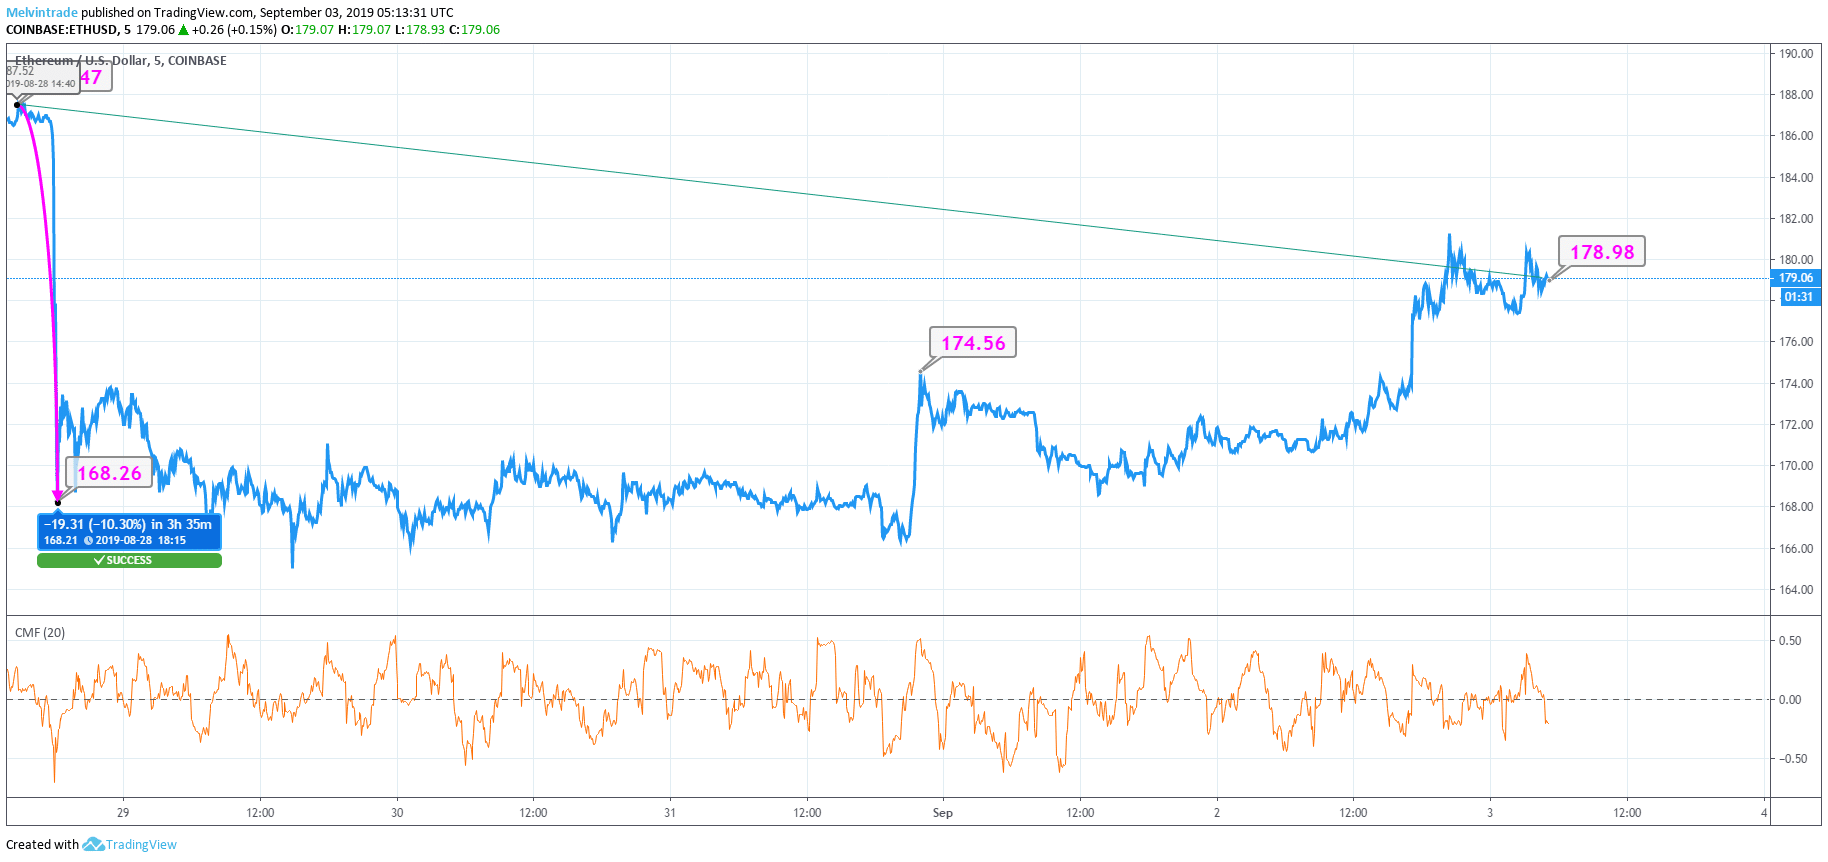Image resolution: width=1828 pixels, height=862 pixels.
Task: Select the 178.98 price callout label
Action: coord(1602,252)
